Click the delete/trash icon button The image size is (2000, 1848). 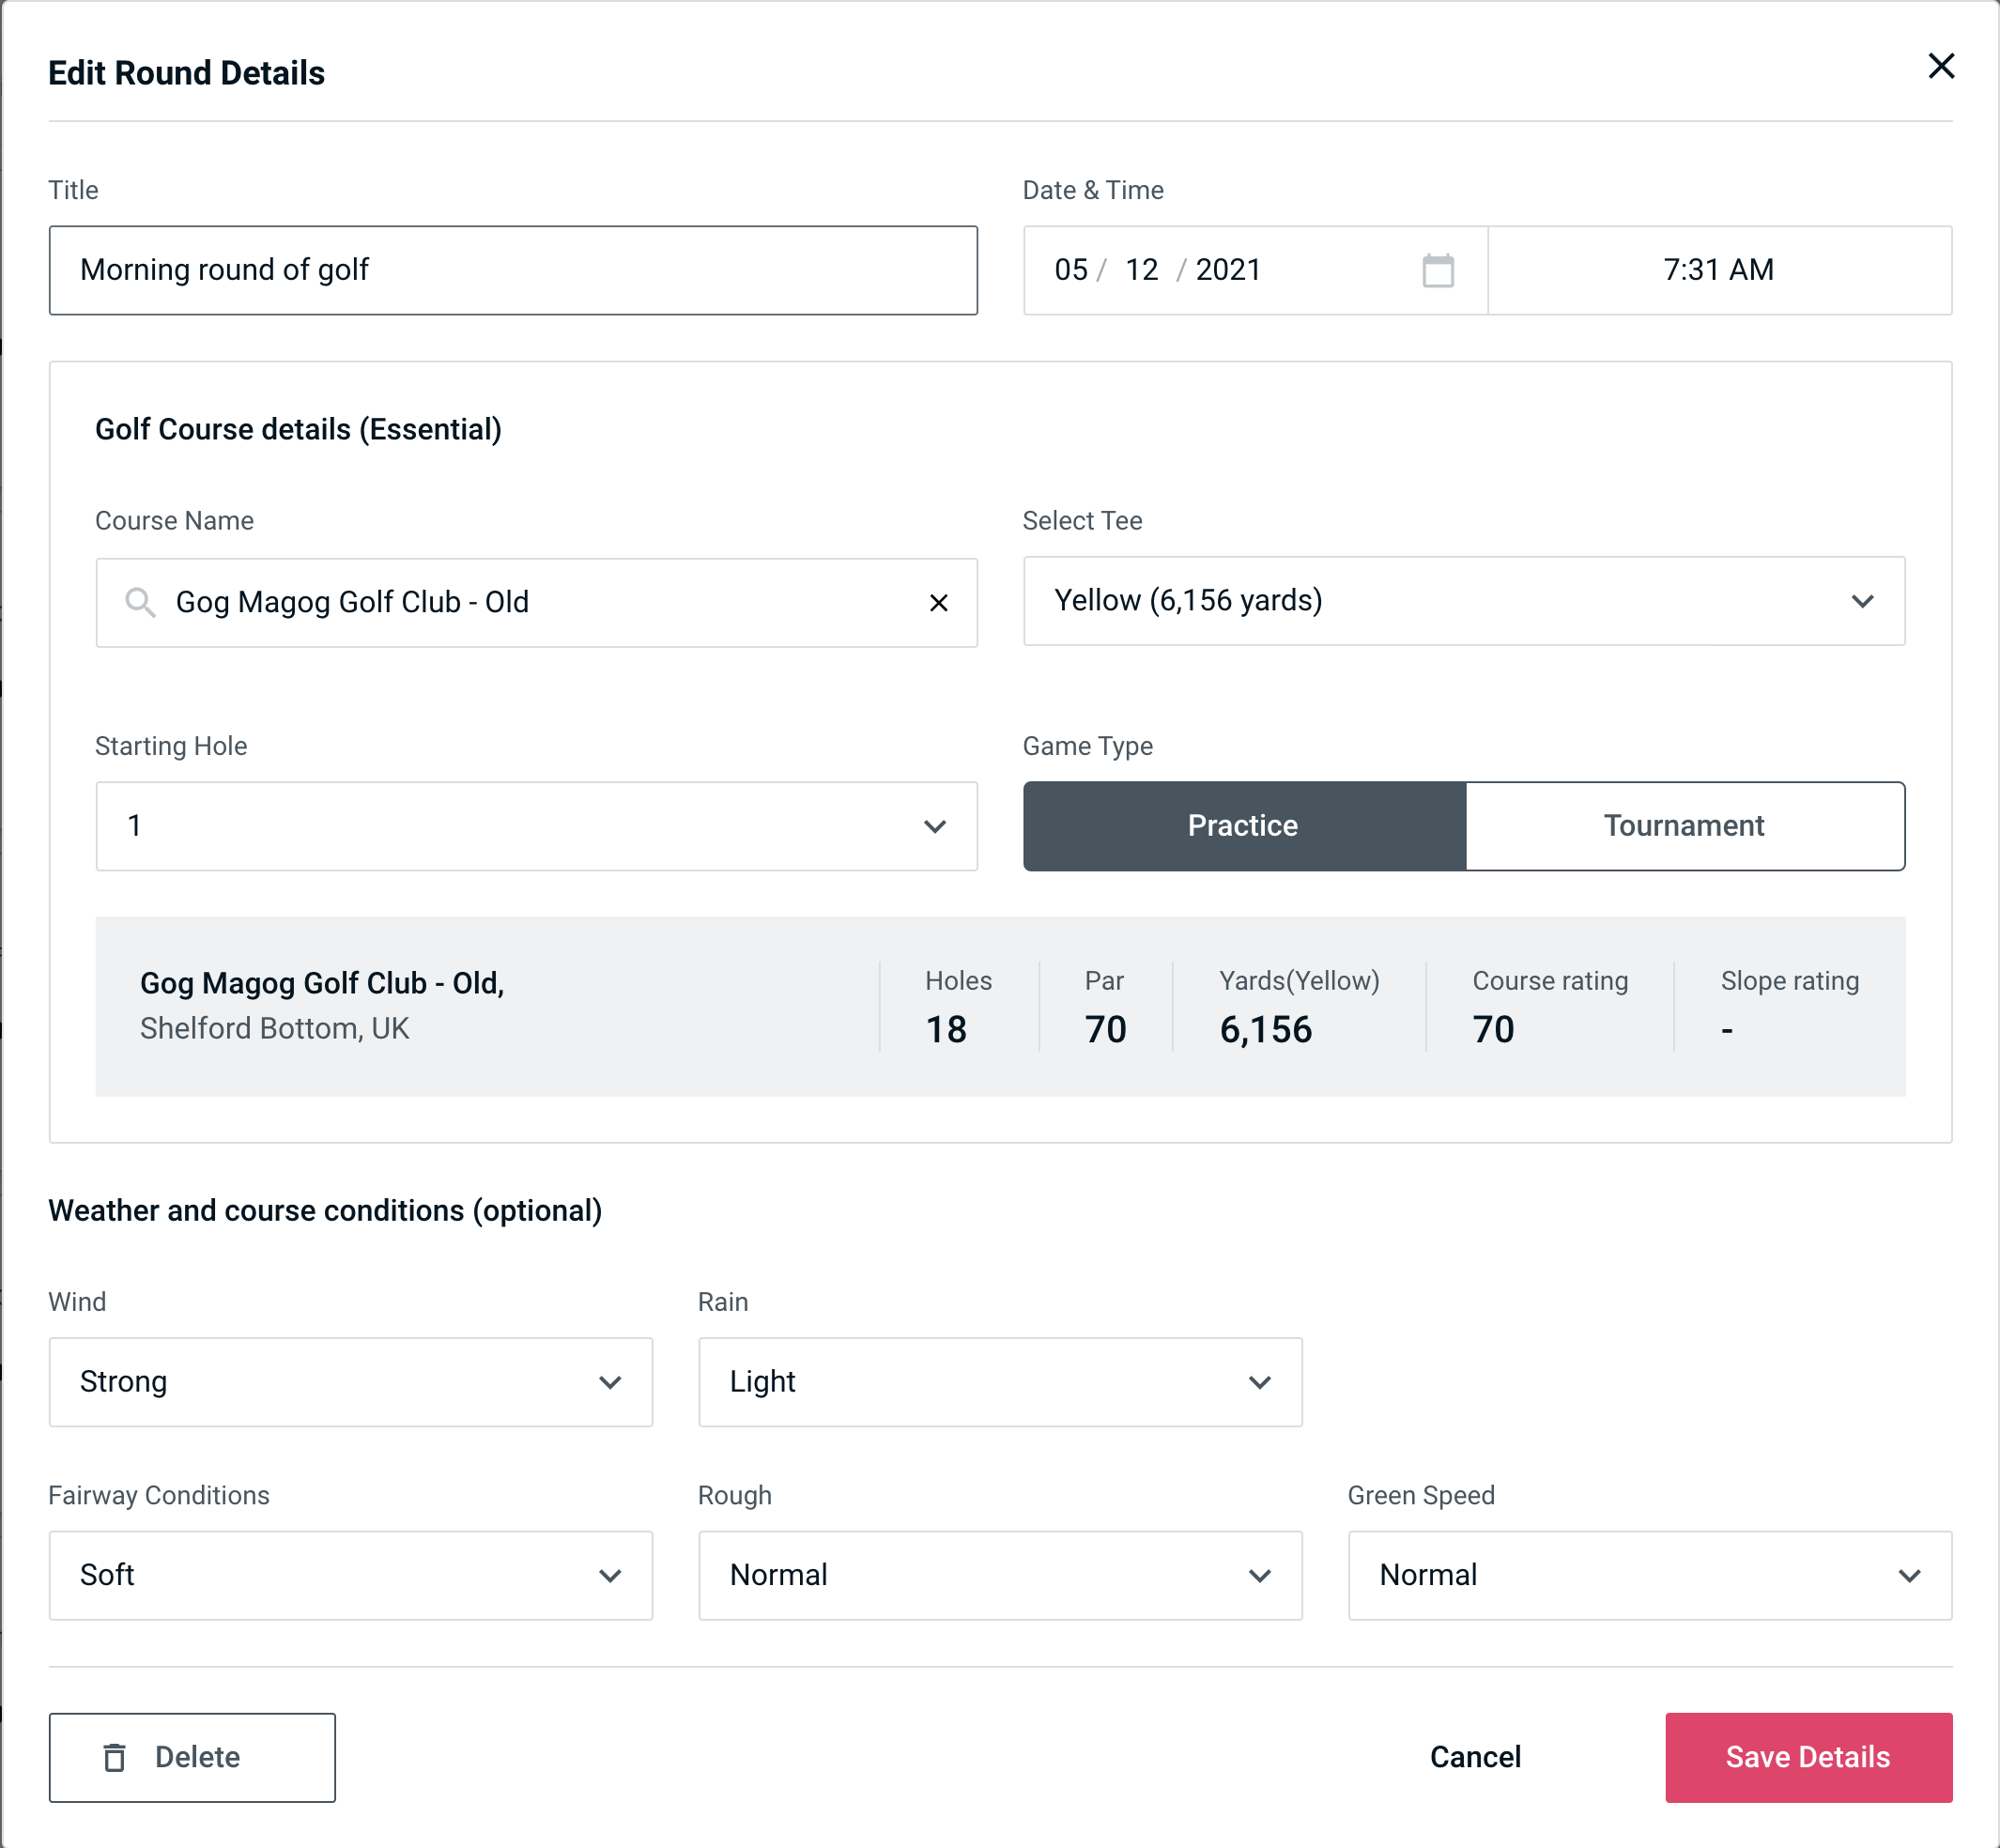pyautogui.click(x=118, y=1756)
